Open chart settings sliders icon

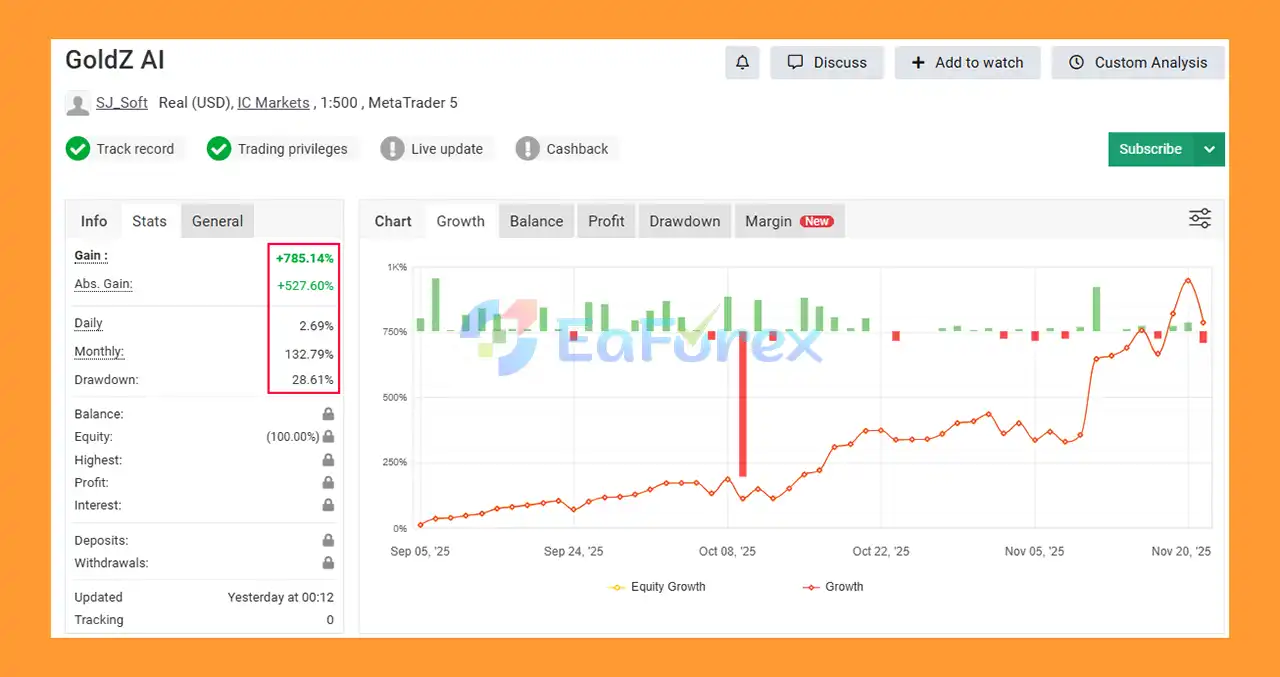[1199, 219]
